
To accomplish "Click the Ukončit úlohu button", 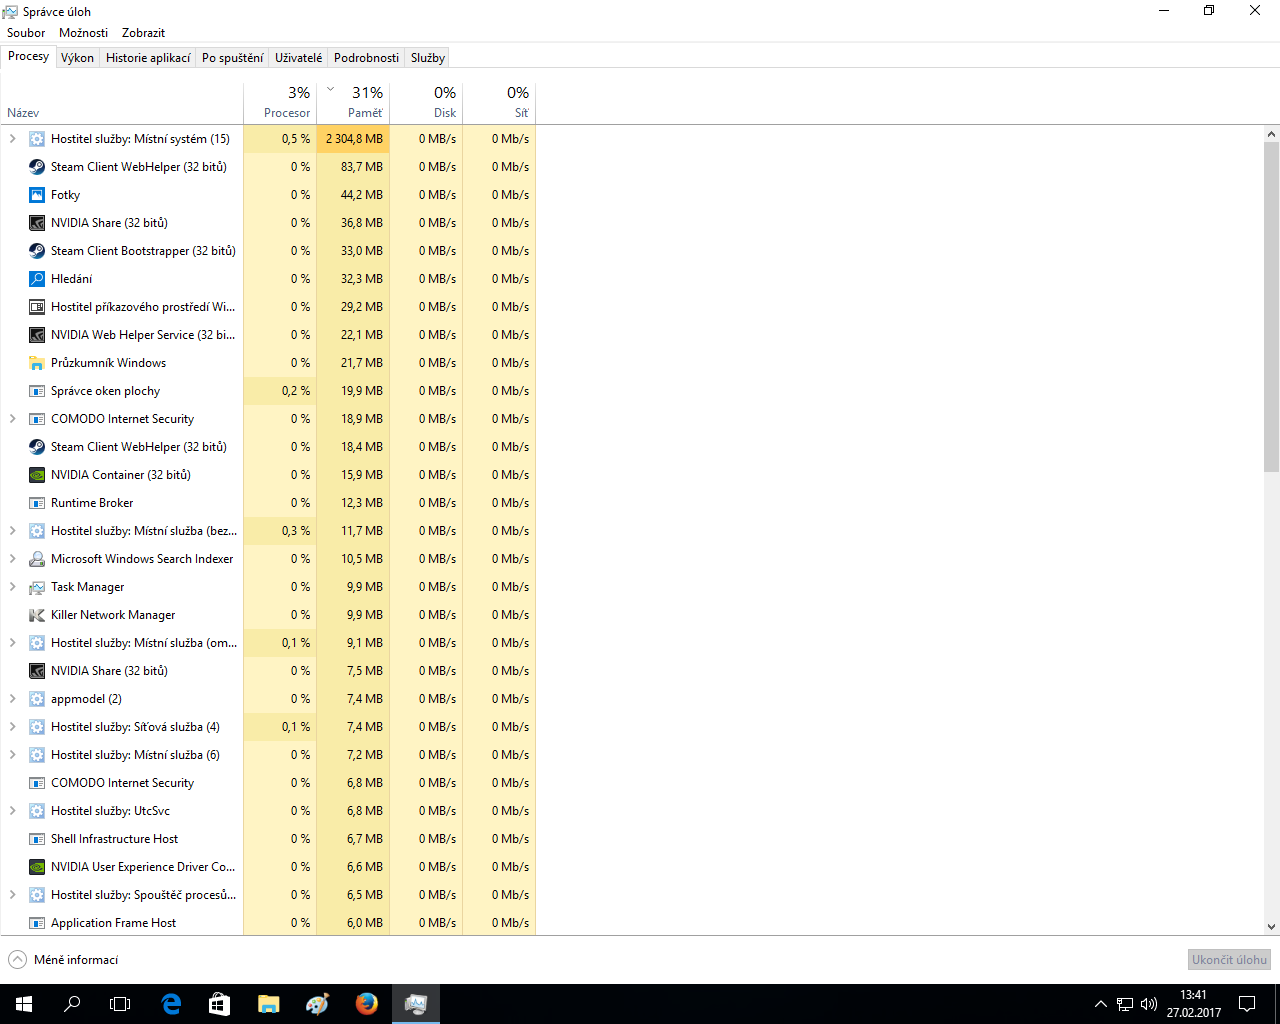I will (x=1229, y=960).
